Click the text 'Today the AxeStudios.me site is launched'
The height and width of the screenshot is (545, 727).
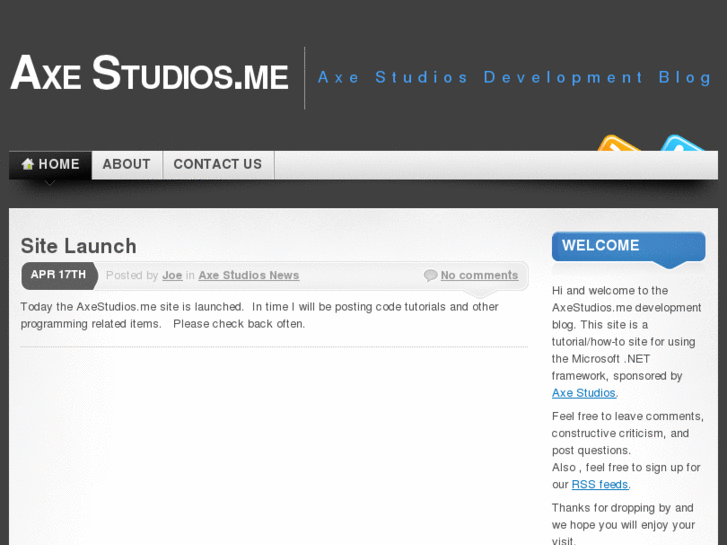click(131, 307)
